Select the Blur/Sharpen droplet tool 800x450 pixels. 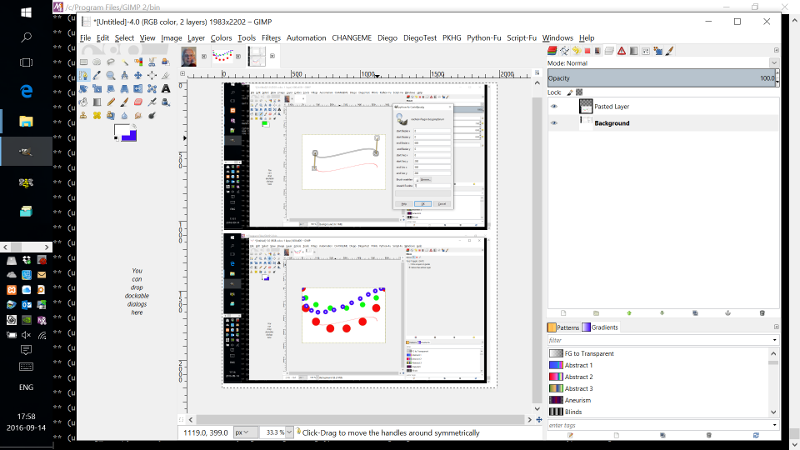[x=124, y=115]
